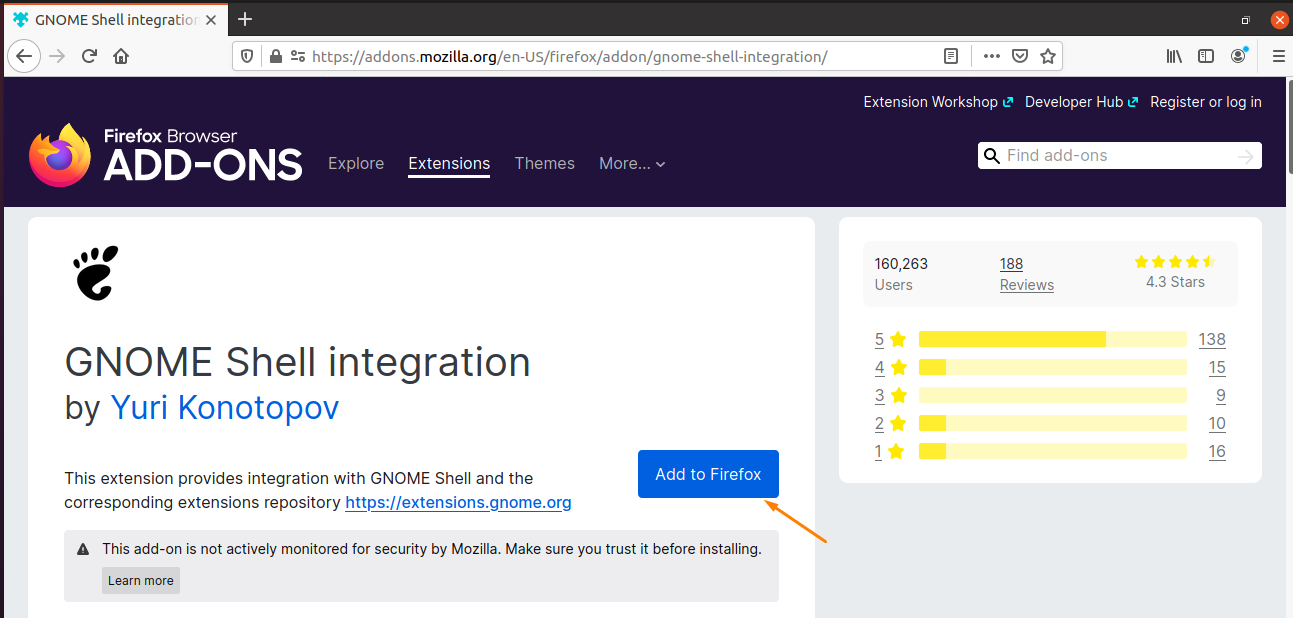Viewport: 1293px width, 618px height.
Task: Open the 16 one-star reviews count
Action: click(1217, 451)
